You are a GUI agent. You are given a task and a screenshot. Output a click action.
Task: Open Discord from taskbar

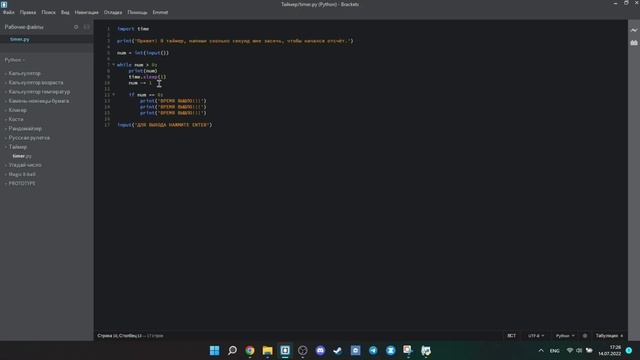pyautogui.click(x=320, y=351)
